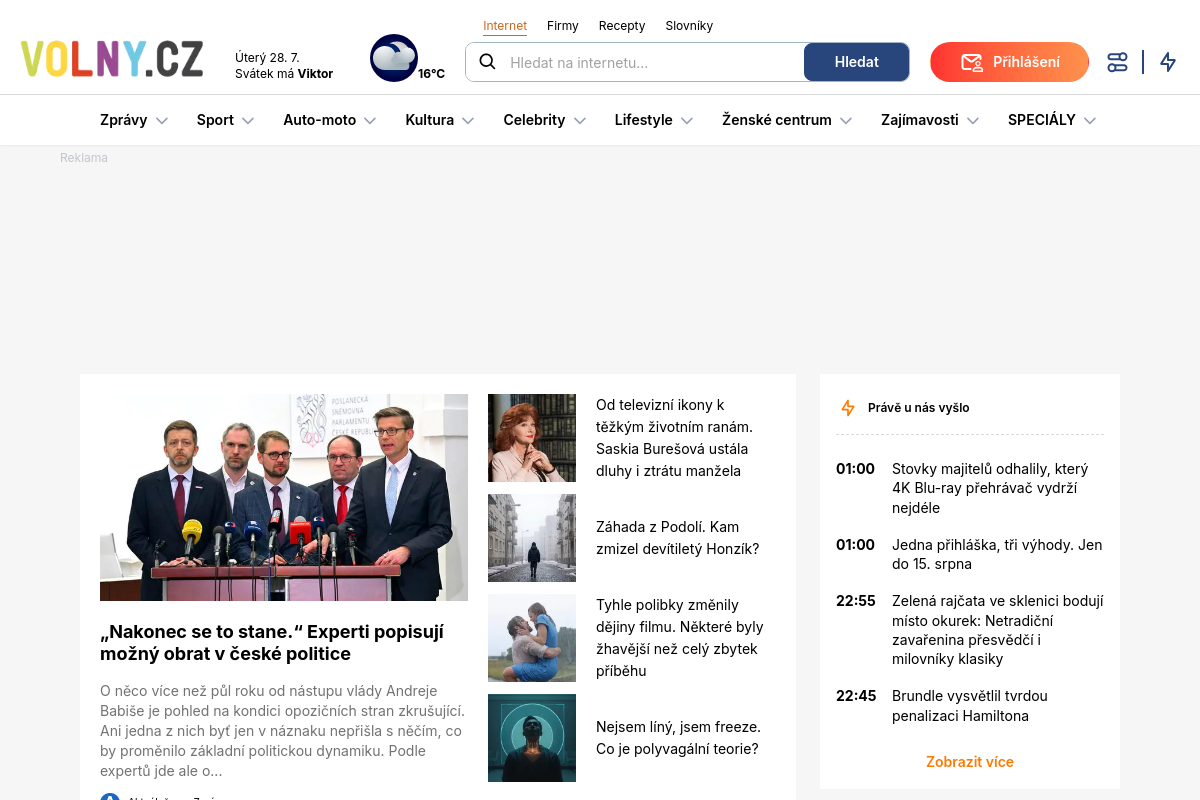
Task: Expand the Zprávy menu chevron
Action: [162, 120]
